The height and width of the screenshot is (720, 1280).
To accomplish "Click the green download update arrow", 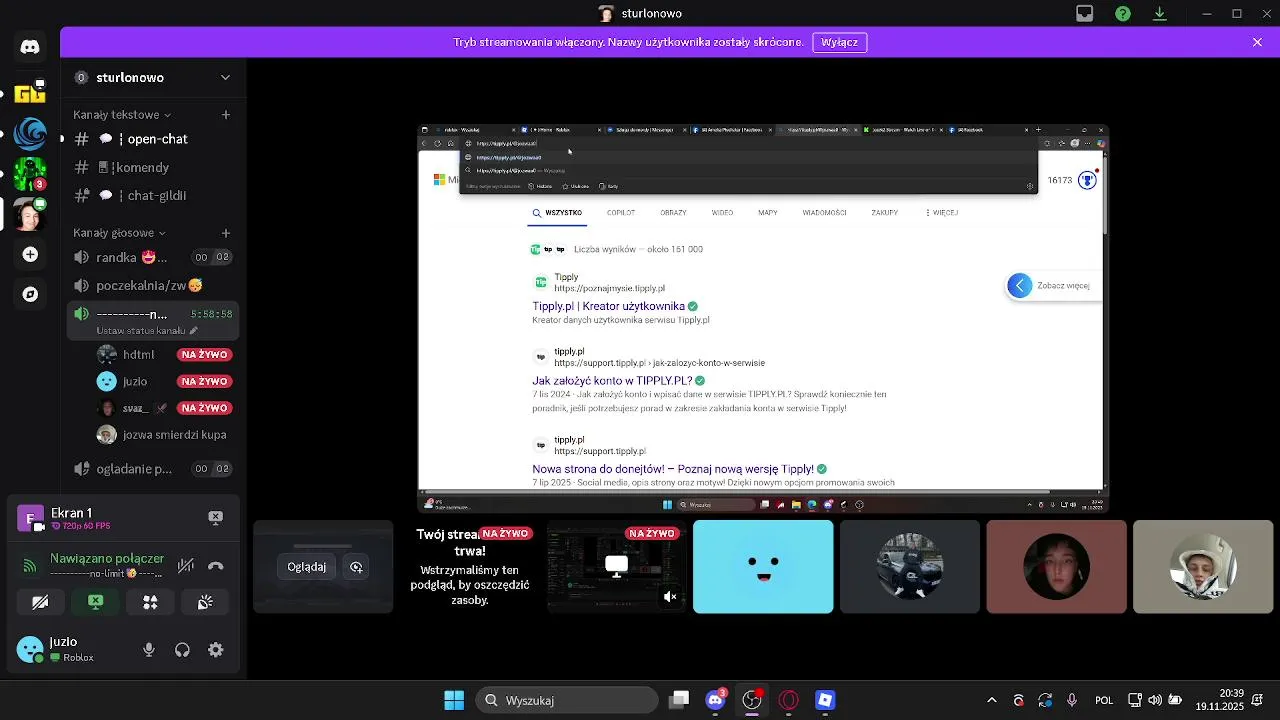I will pyautogui.click(x=1160, y=14).
